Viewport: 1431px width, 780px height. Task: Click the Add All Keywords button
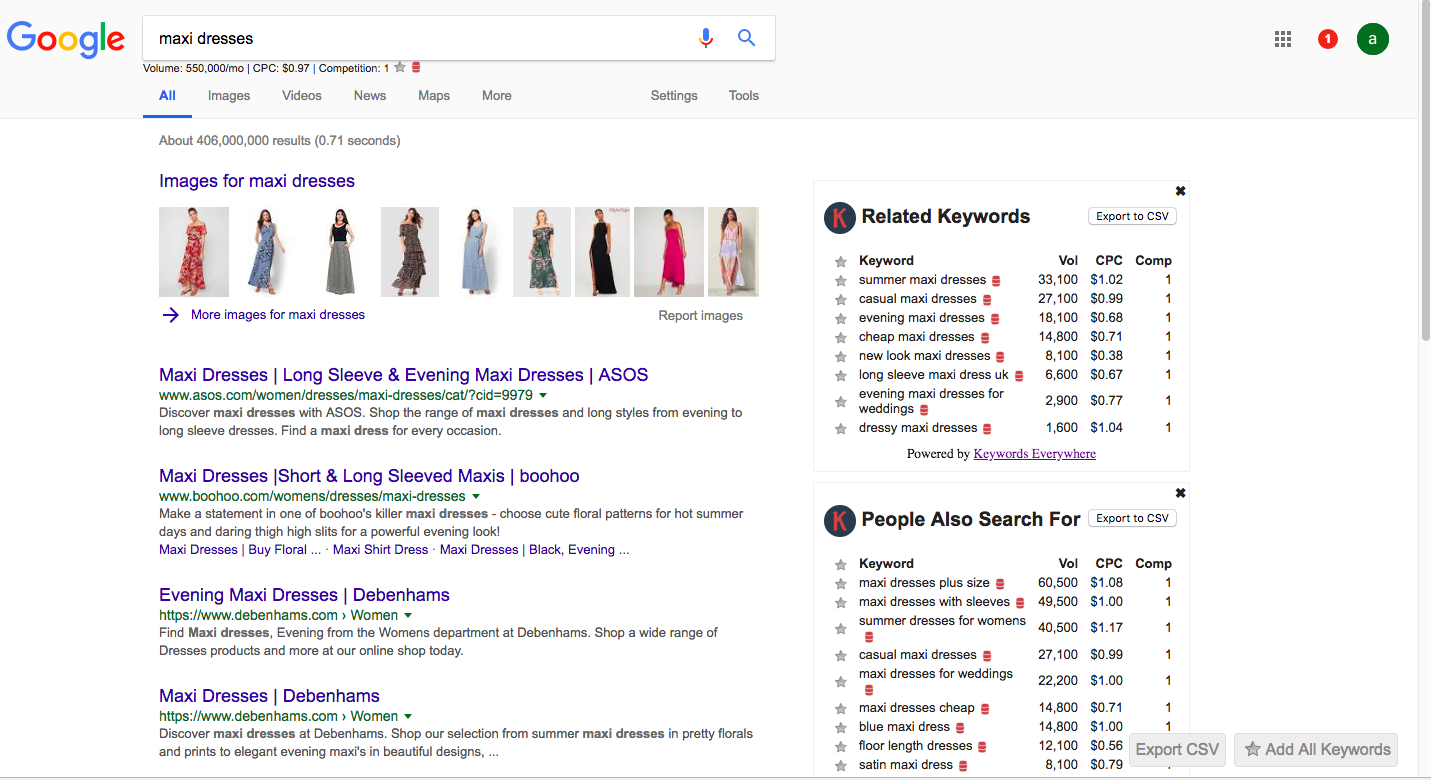click(x=1316, y=750)
